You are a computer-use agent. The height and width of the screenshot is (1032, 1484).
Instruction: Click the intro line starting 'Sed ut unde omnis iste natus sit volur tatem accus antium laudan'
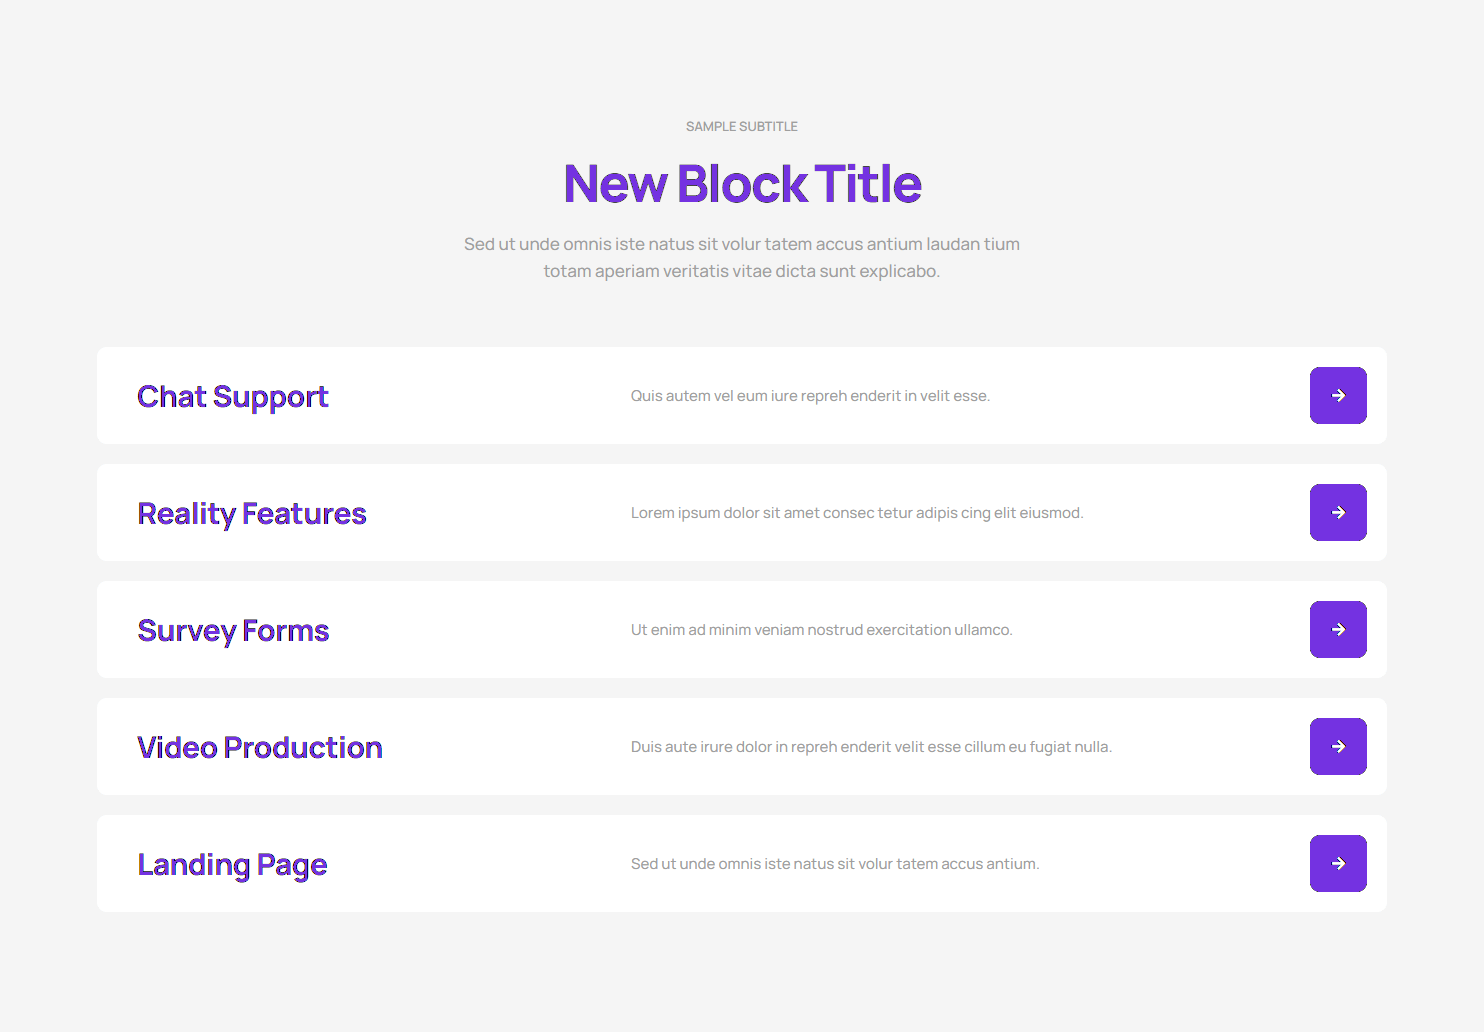(742, 244)
